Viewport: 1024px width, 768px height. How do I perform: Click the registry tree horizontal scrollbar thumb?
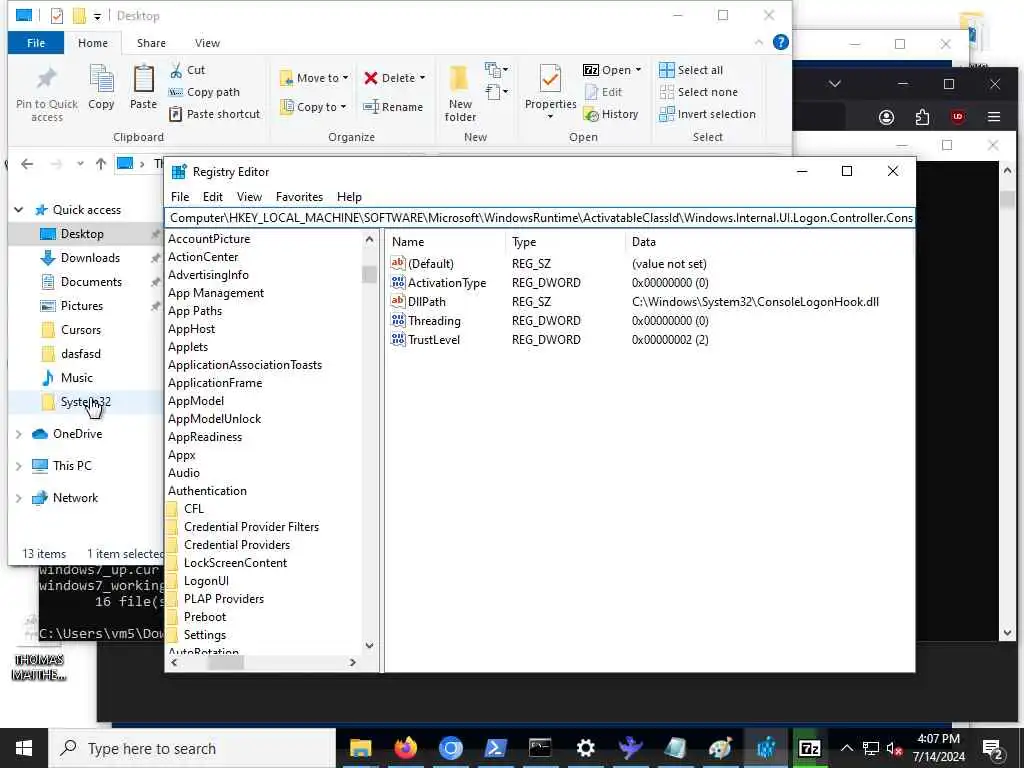coord(226,662)
